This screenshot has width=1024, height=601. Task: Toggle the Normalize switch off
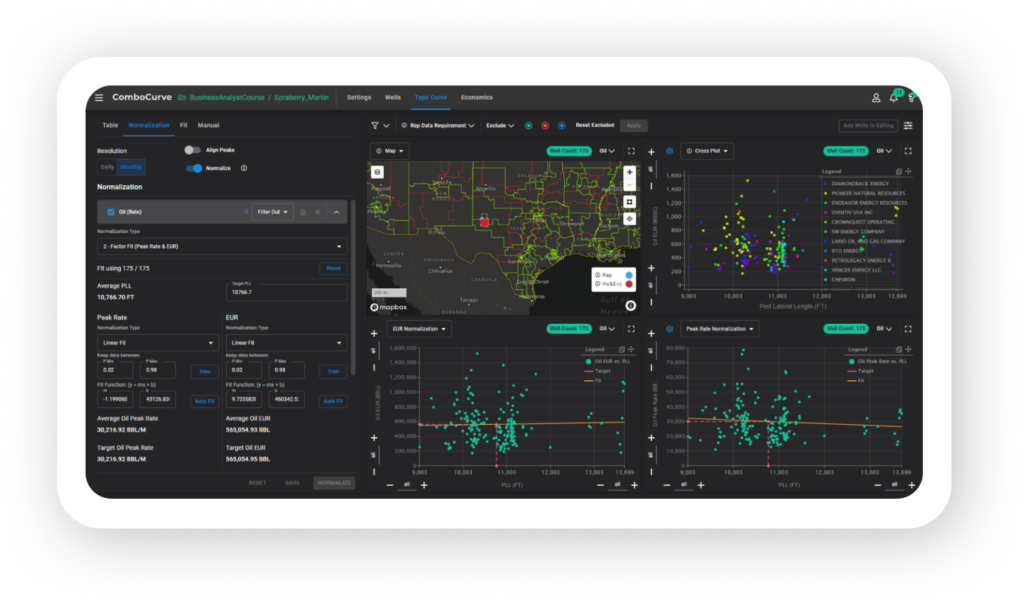[194, 168]
